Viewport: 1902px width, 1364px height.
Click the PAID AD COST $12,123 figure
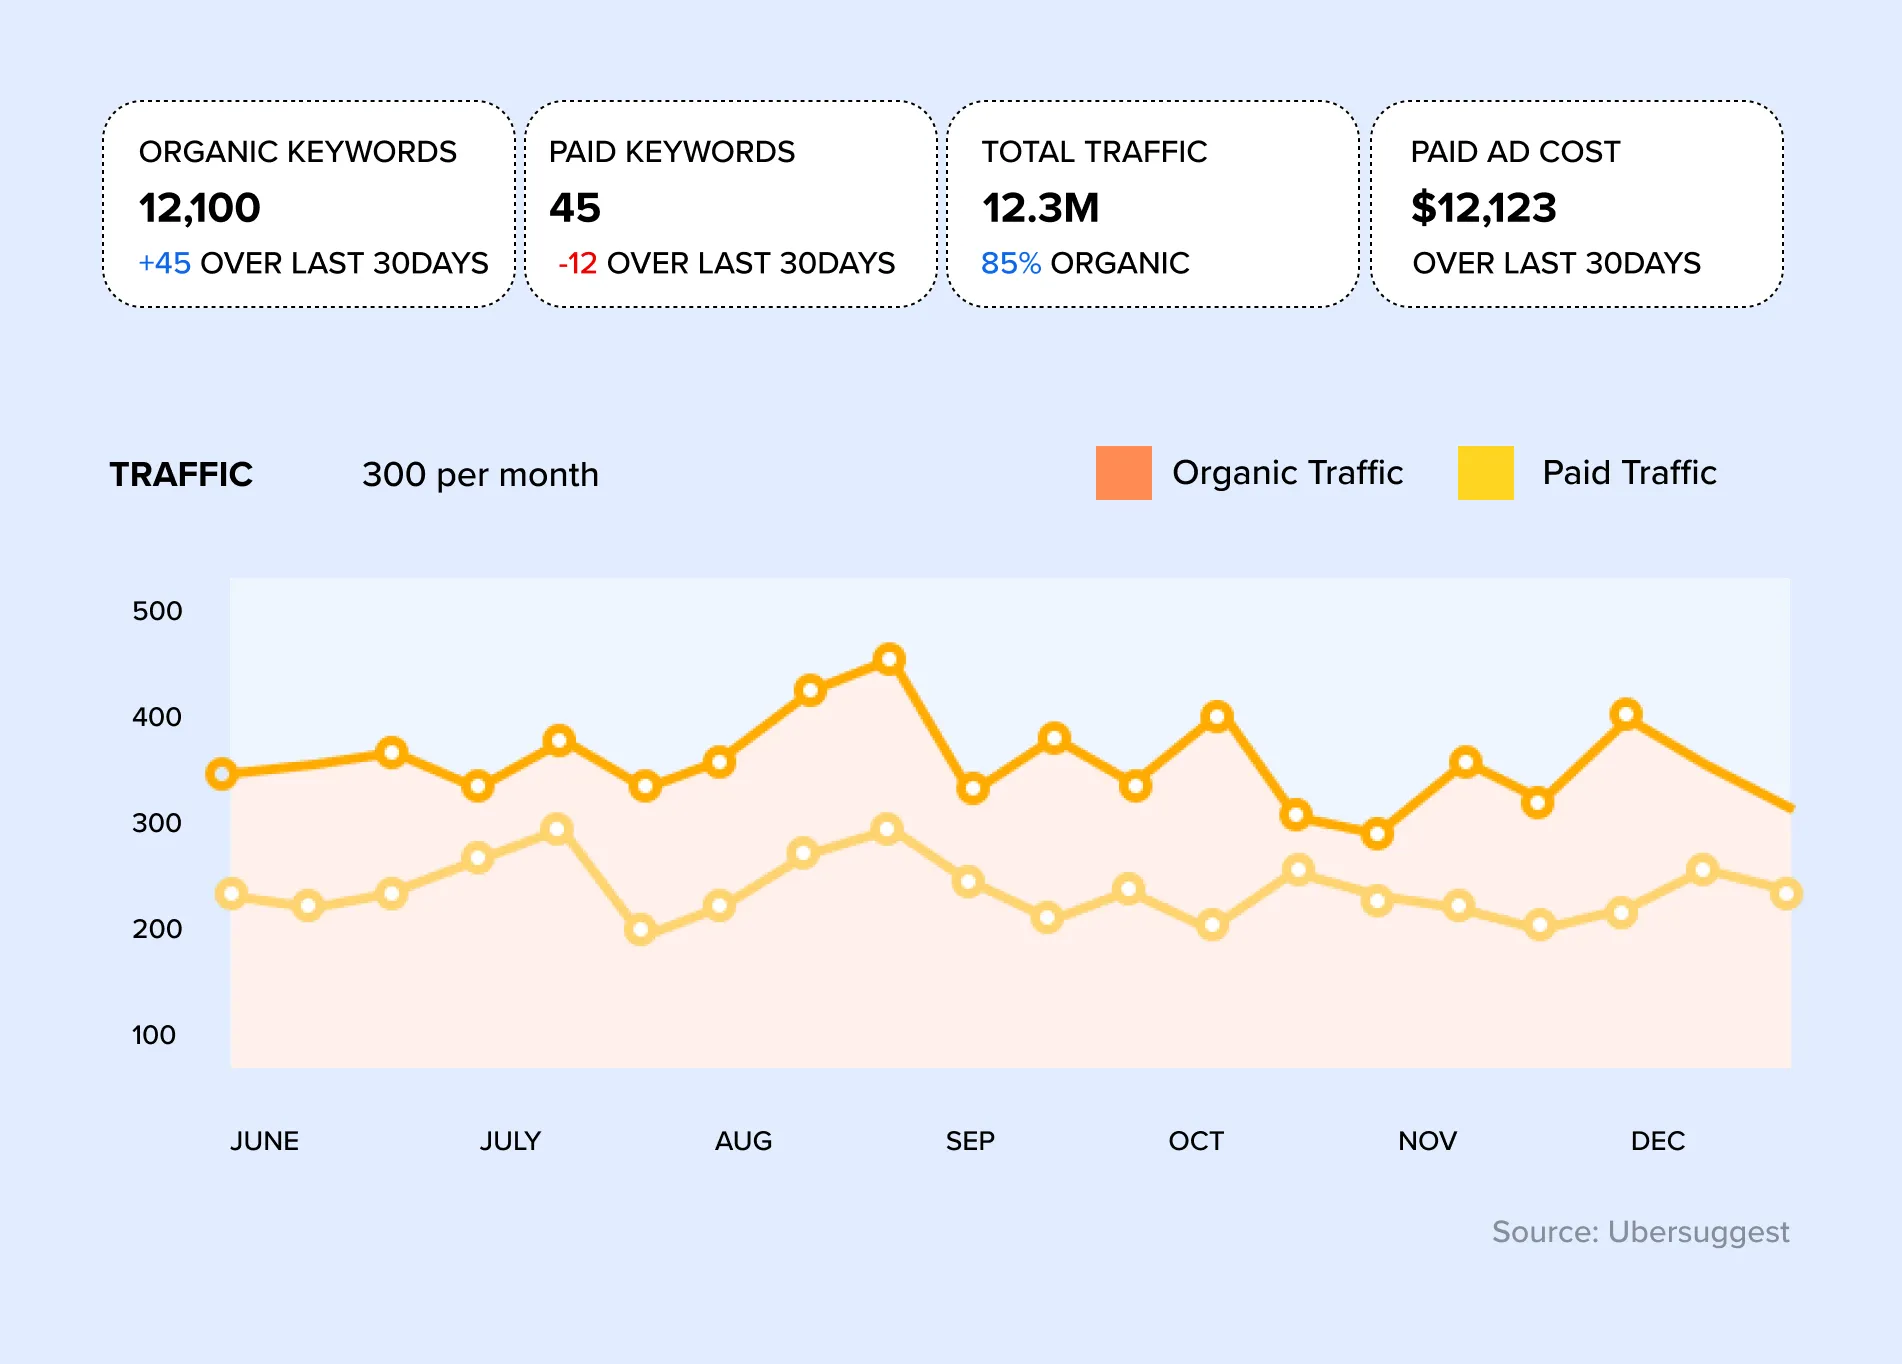point(1483,209)
